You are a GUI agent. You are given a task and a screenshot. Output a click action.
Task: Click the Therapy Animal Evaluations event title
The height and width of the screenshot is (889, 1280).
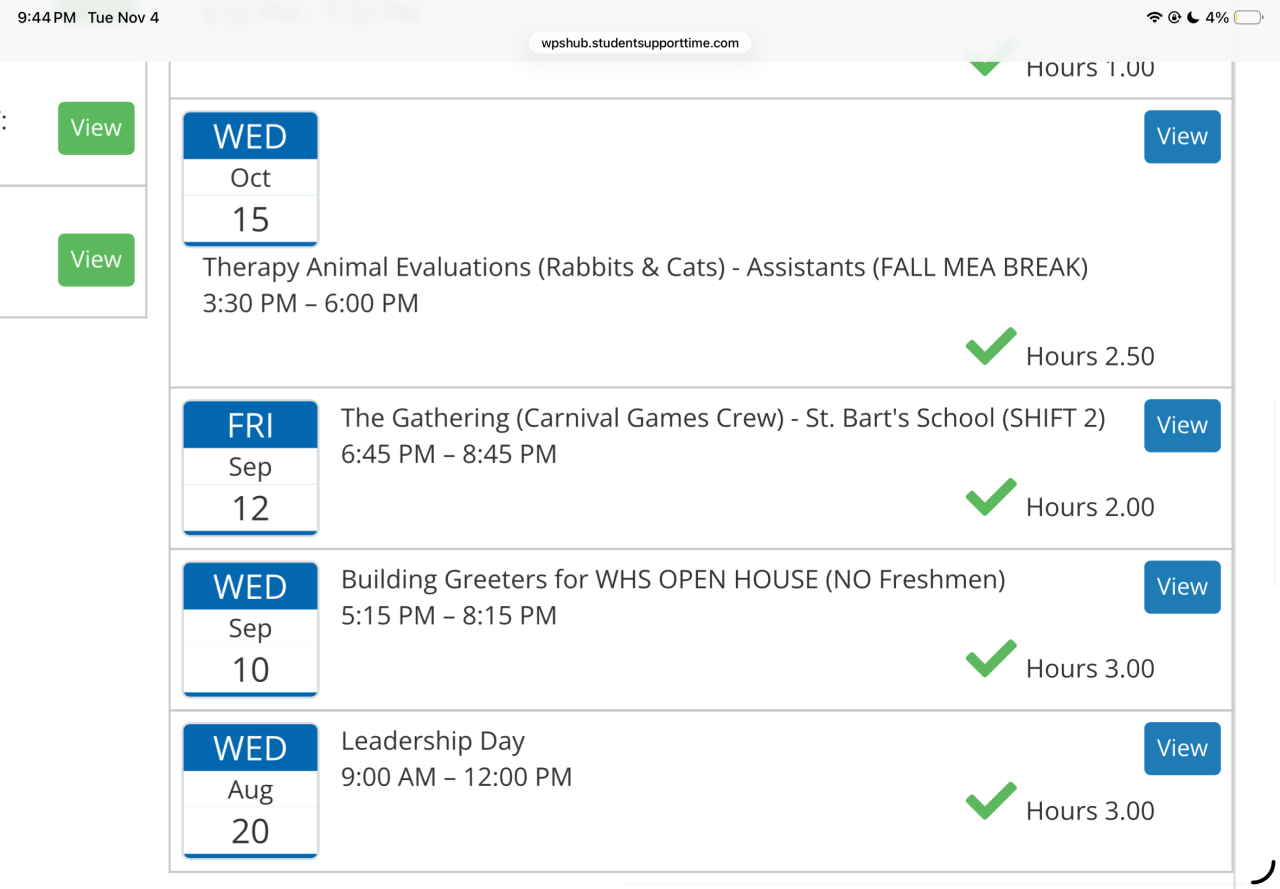645,268
